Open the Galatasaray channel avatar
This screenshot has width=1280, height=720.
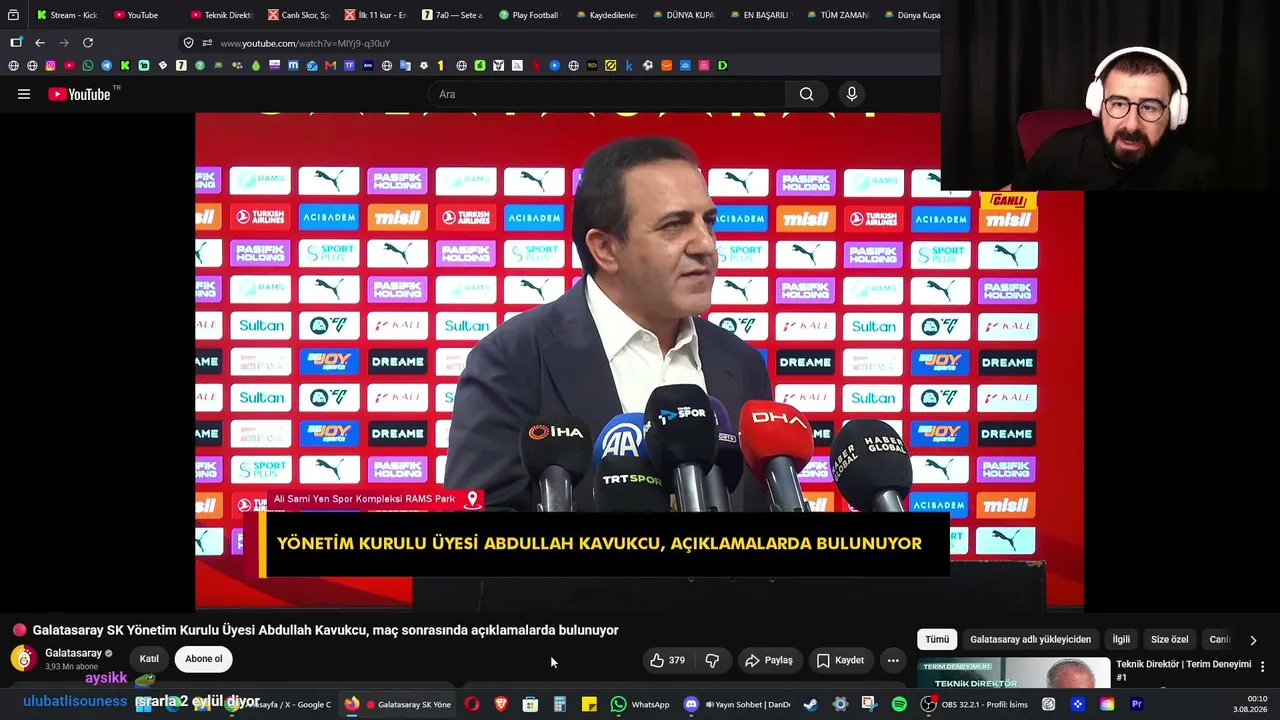pos(24,658)
